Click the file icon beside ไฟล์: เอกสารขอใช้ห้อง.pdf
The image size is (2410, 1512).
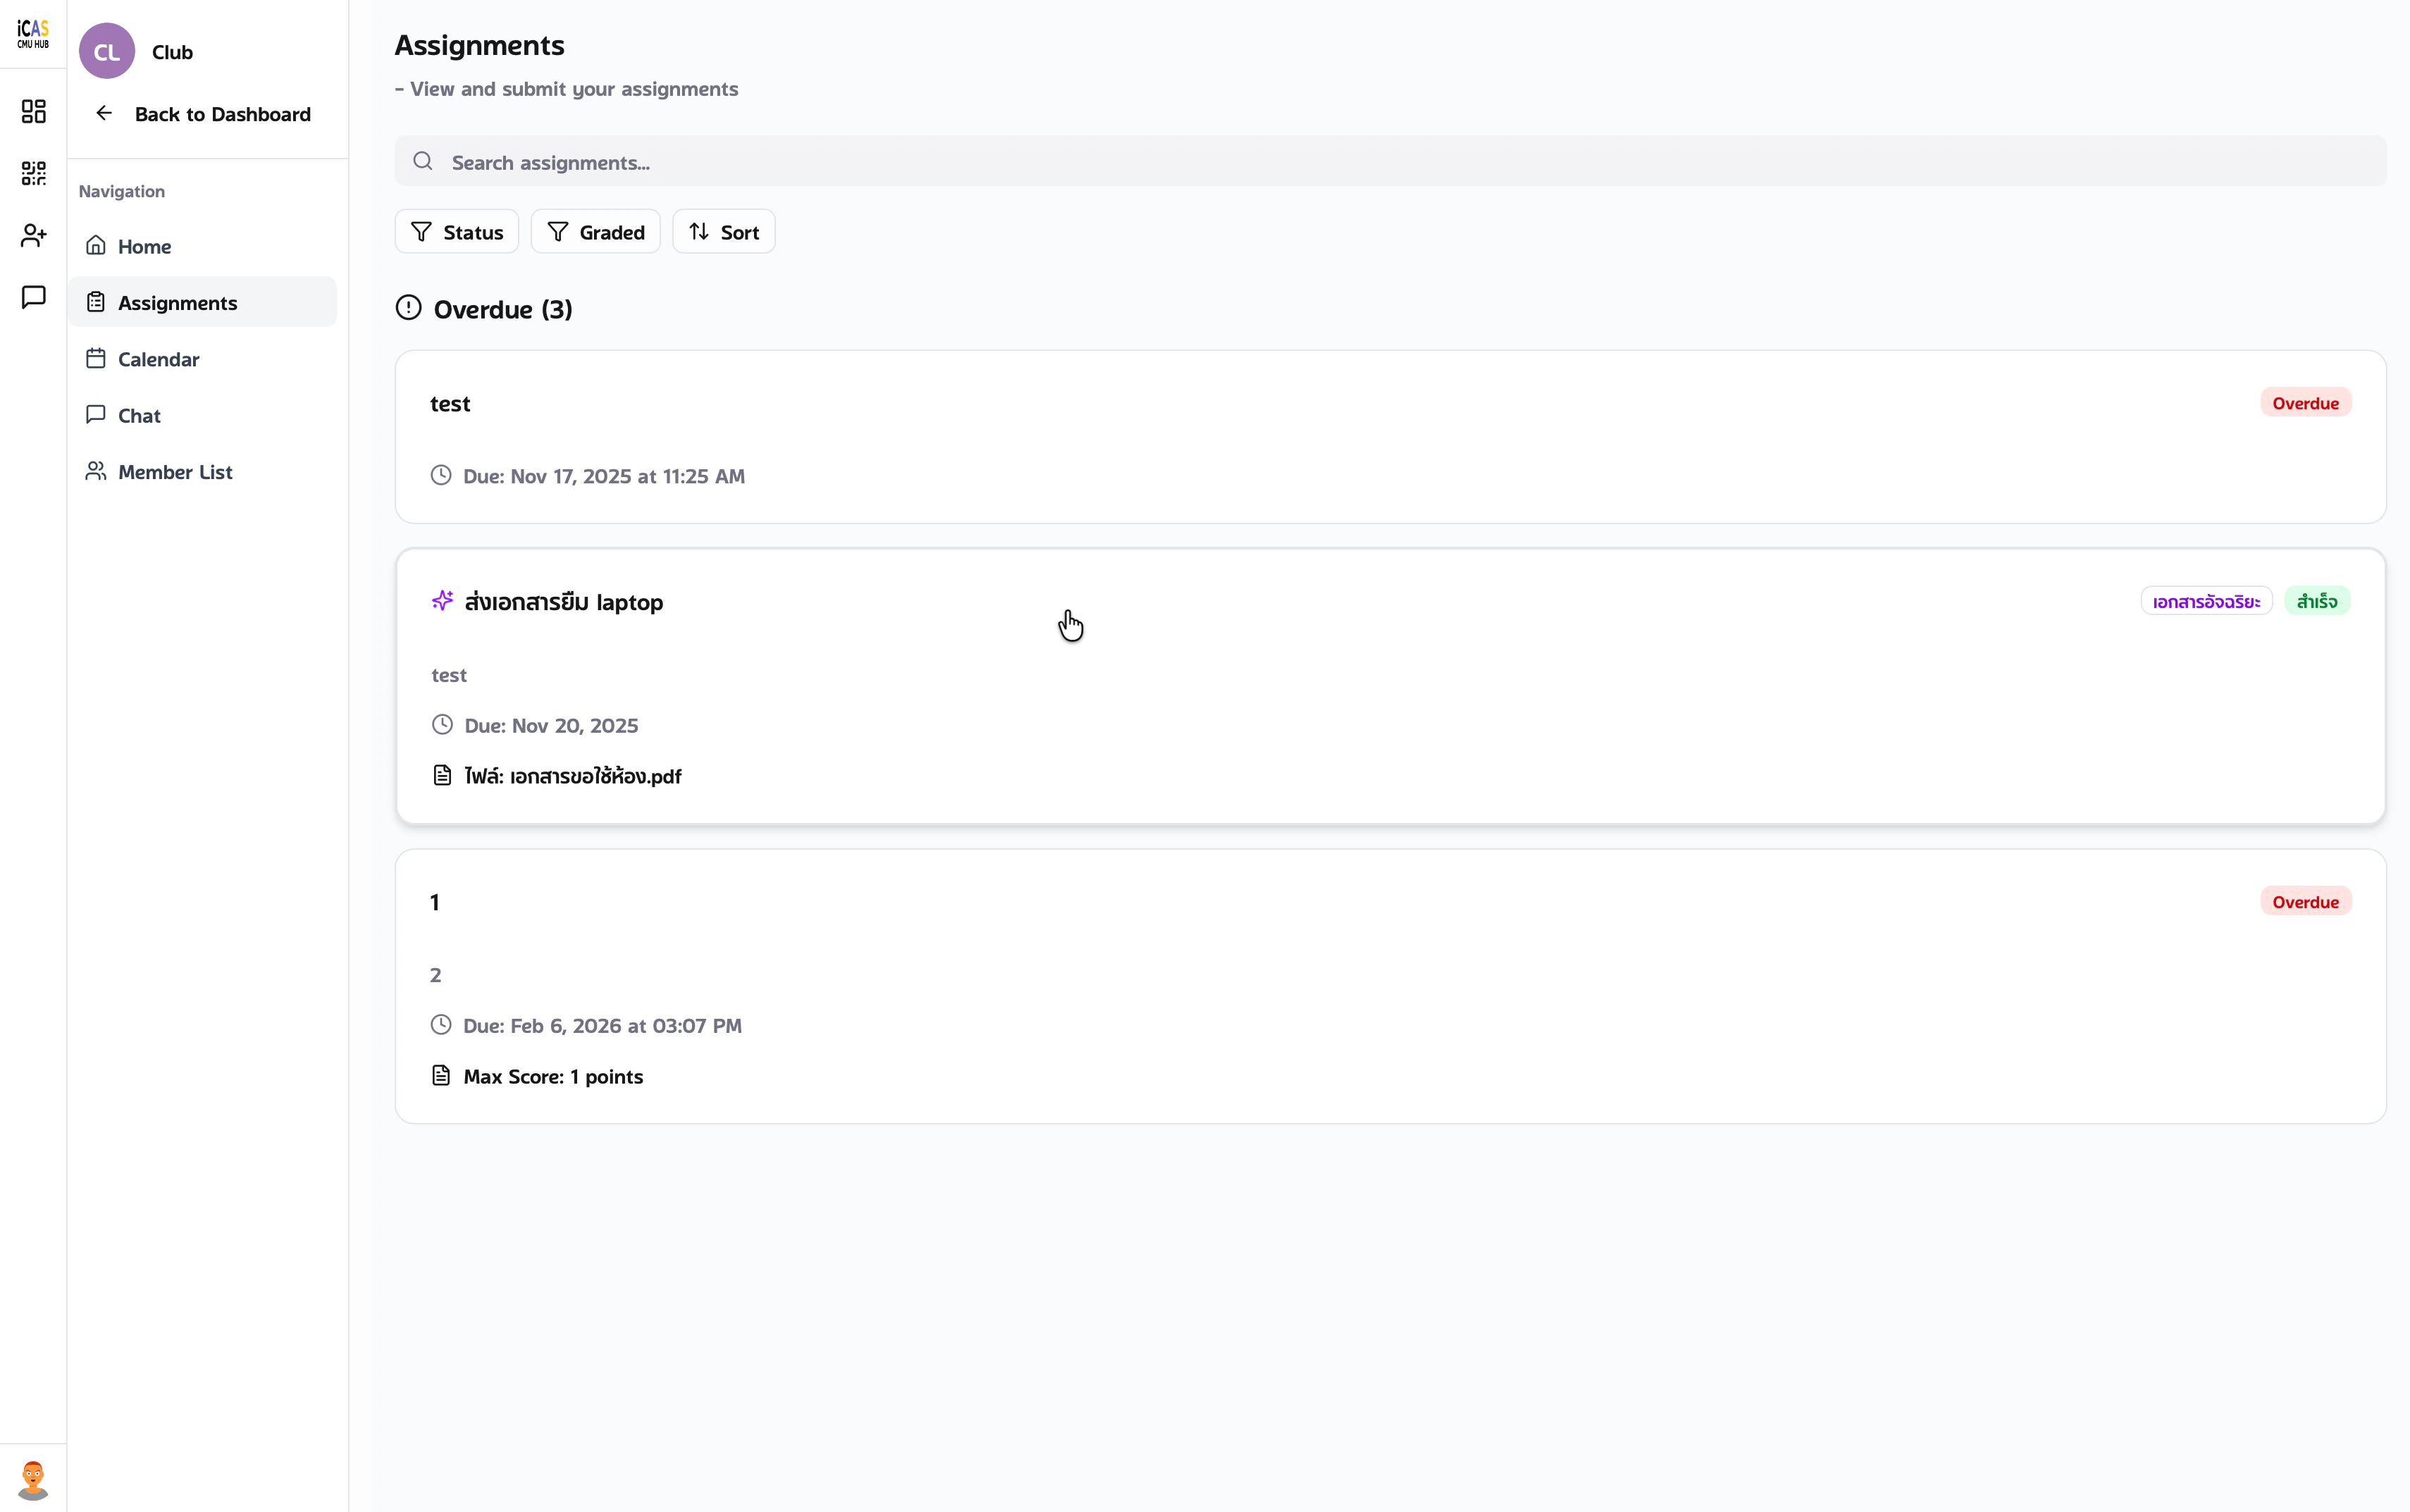pyautogui.click(x=442, y=775)
